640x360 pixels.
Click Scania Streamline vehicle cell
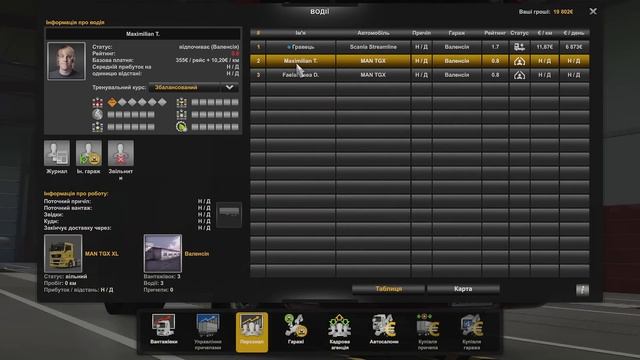tap(373, 47)
